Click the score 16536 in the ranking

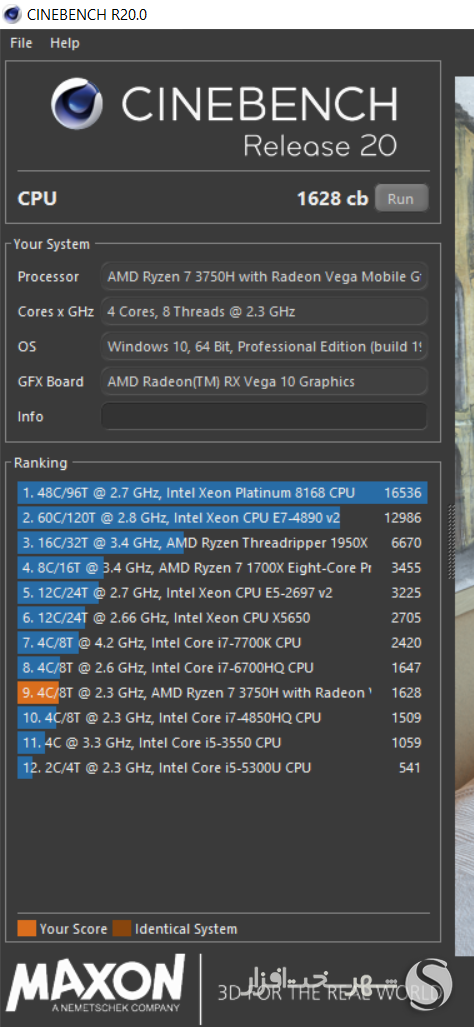[403, 493]
